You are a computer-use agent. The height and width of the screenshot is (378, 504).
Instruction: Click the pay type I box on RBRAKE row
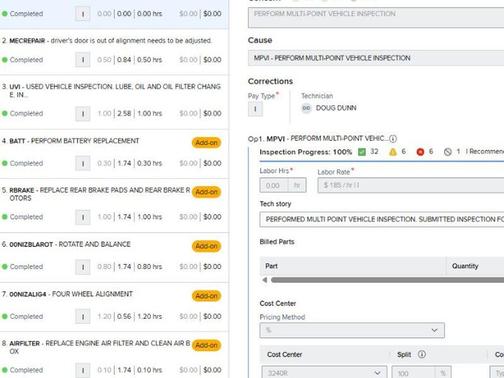coord(83,217)
